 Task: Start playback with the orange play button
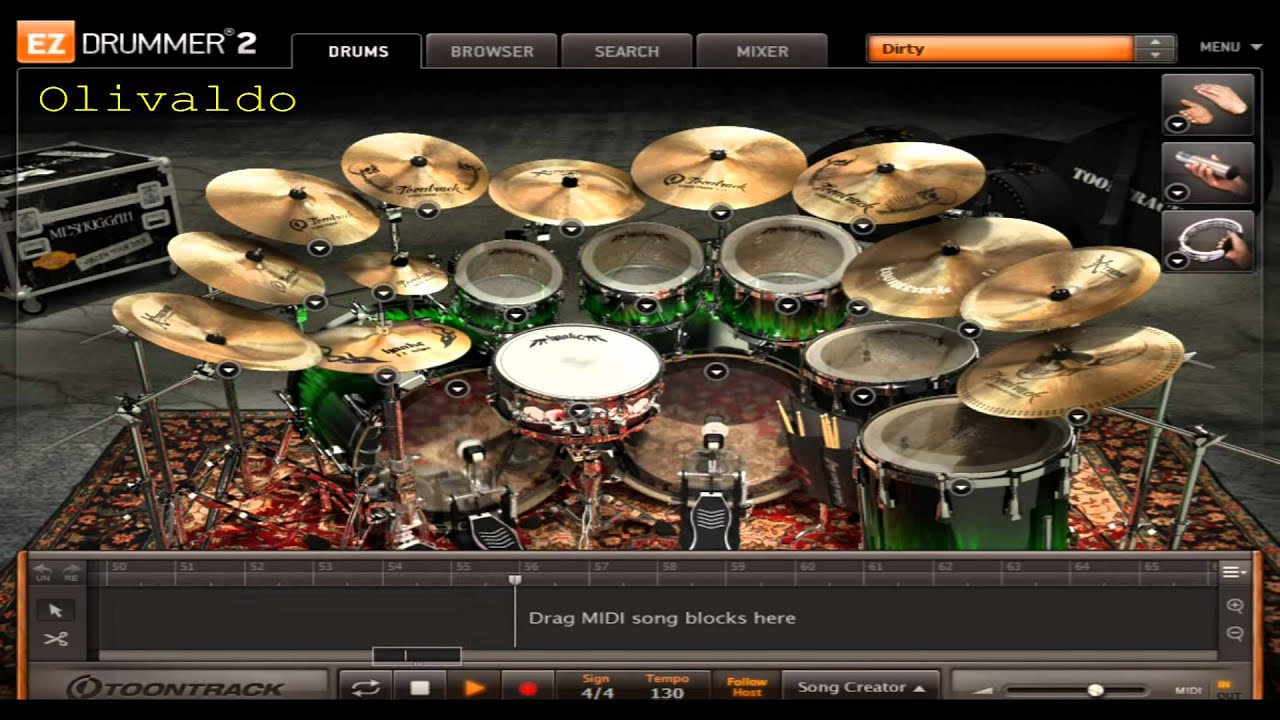pos(474,688)
